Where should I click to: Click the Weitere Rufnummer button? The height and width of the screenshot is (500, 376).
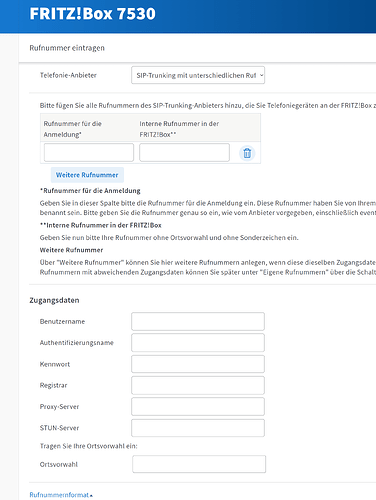coord(87,175)
